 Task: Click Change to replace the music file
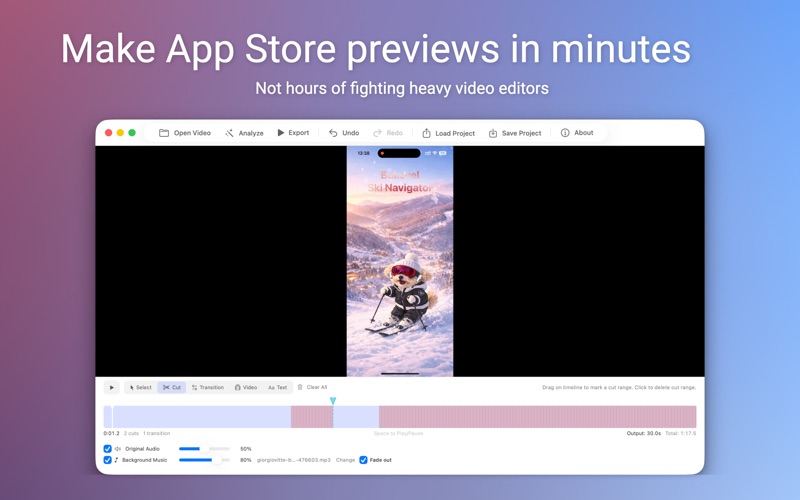(345, 460)
